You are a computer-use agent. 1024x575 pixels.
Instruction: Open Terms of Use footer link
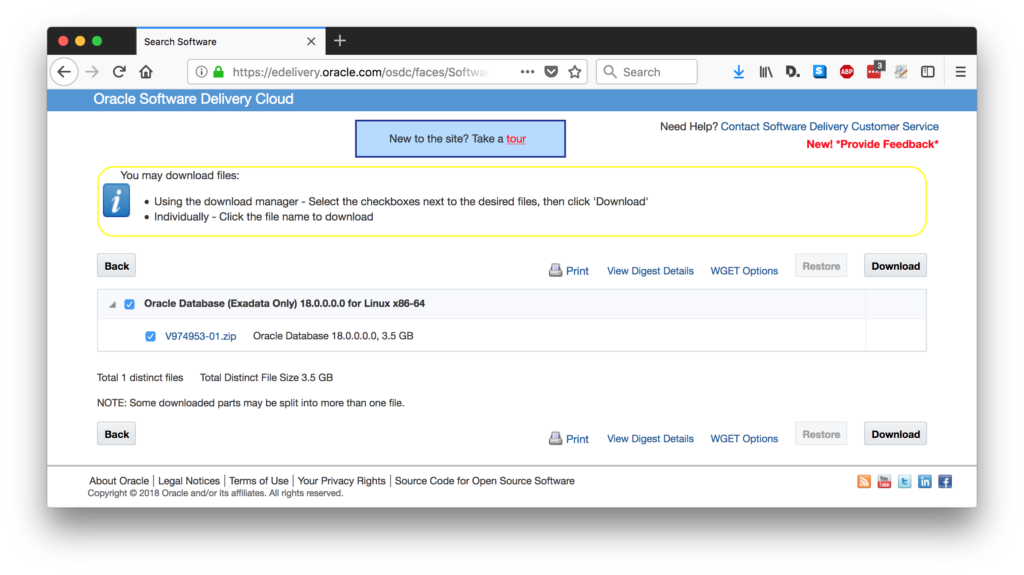pos(259,481)
